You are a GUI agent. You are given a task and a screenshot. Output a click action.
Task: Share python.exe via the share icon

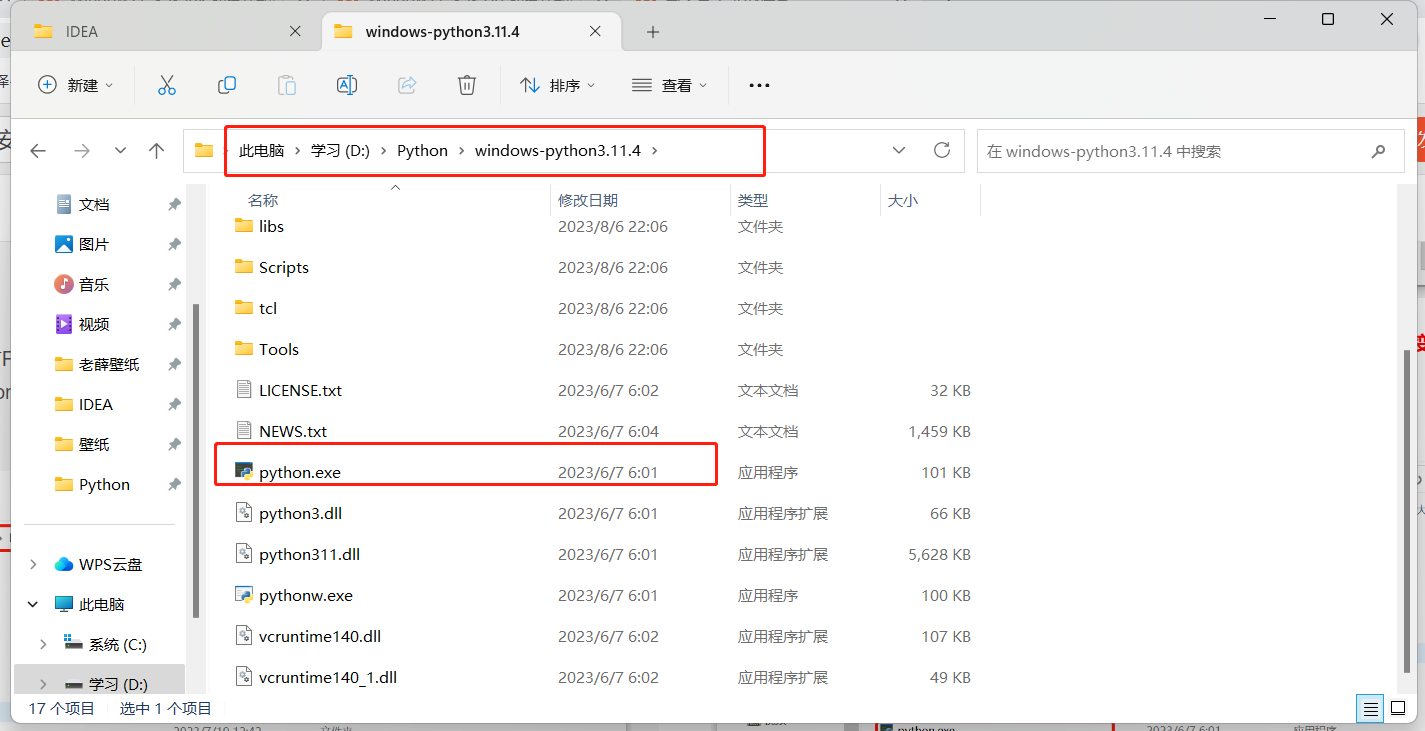click(407, 85)
